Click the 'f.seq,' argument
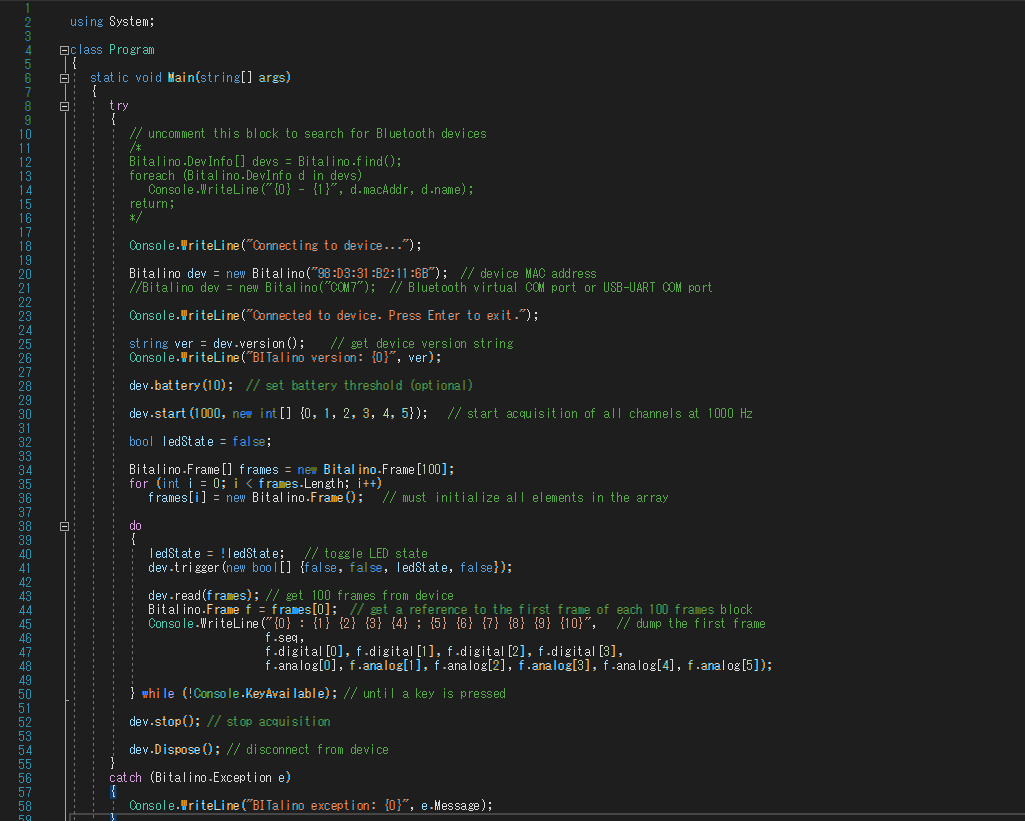This screenshot has width=1025, height=821. (285, 638)
